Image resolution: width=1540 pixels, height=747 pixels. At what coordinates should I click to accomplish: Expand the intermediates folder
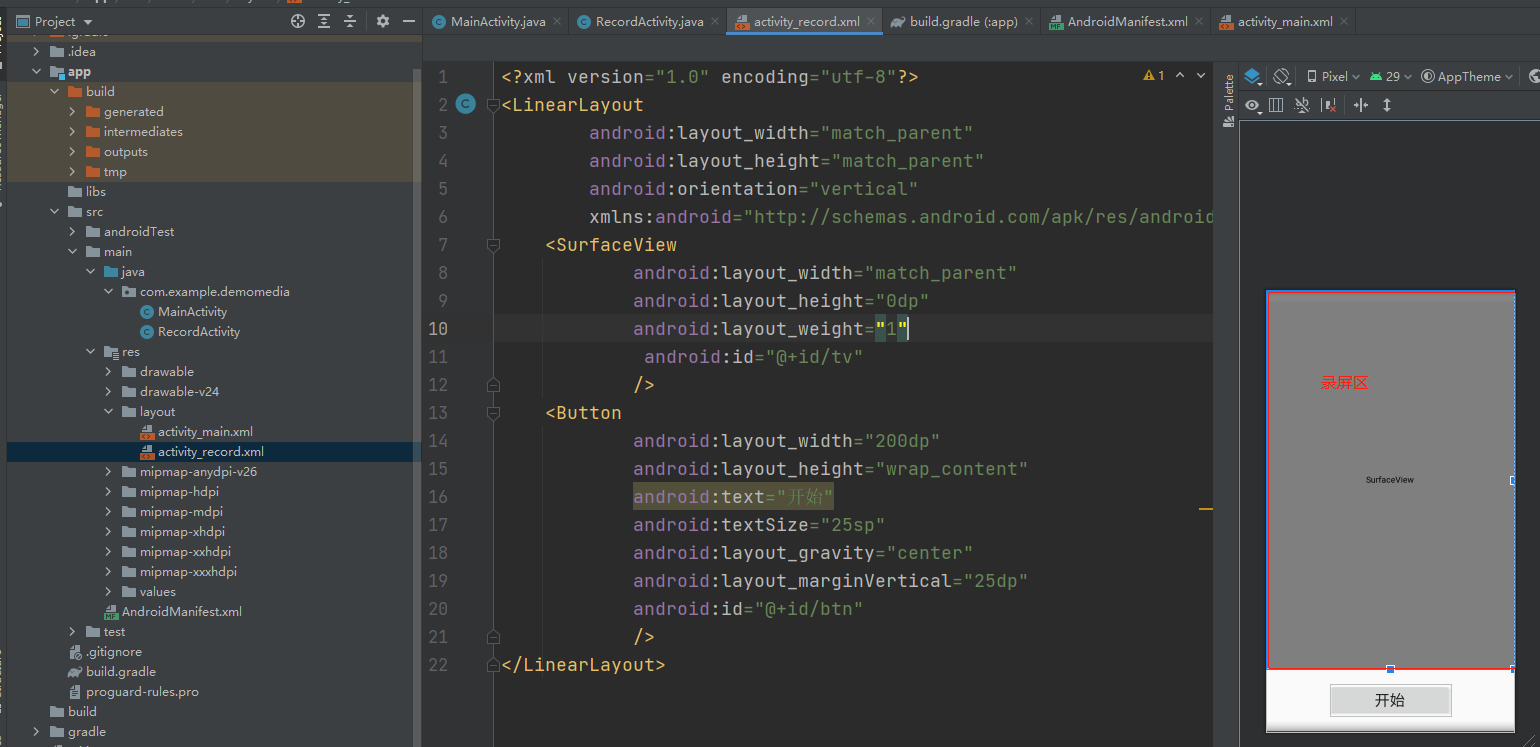click(x=72, y=132)
